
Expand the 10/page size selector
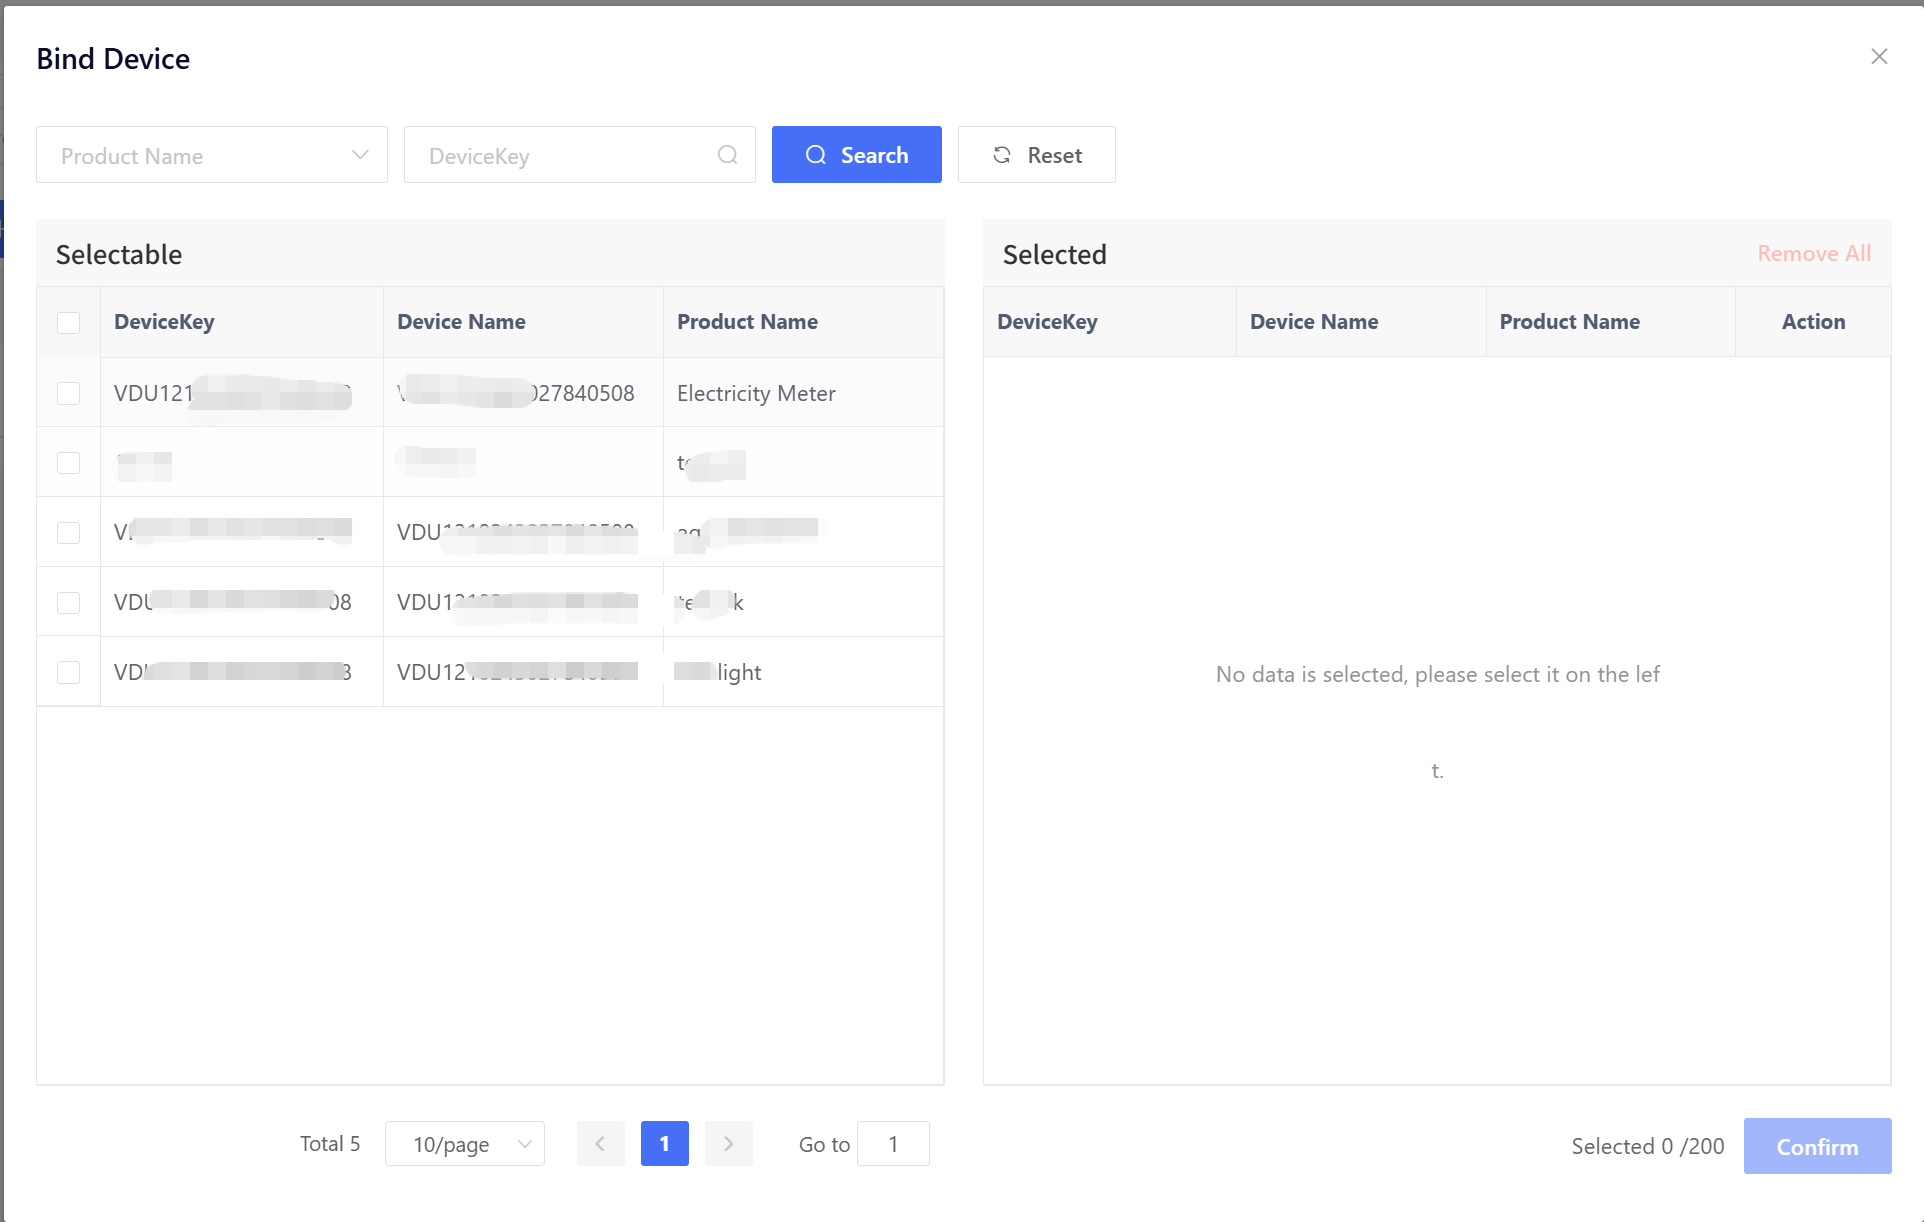pyautogui.click(x=464, y=1144)
